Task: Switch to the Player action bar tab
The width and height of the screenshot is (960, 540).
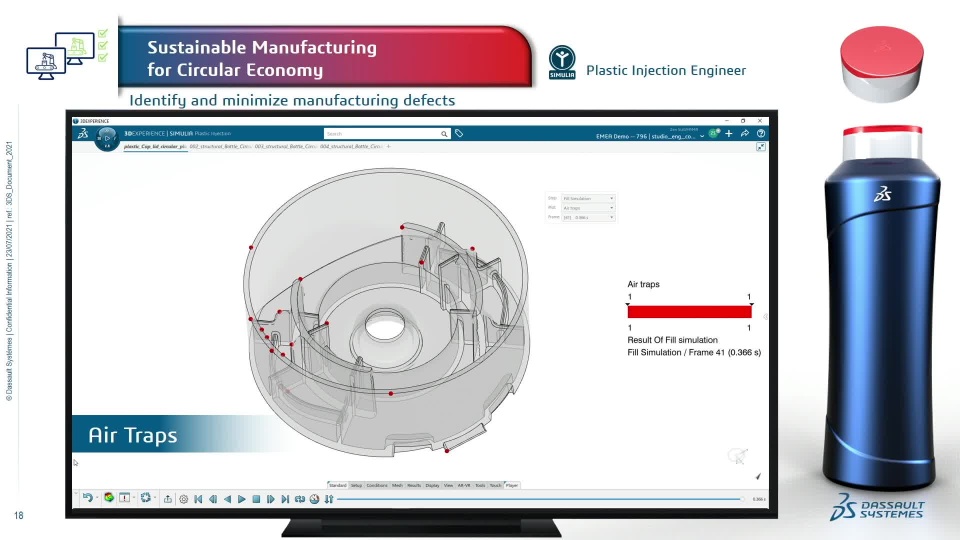Action: coord(512,485)
